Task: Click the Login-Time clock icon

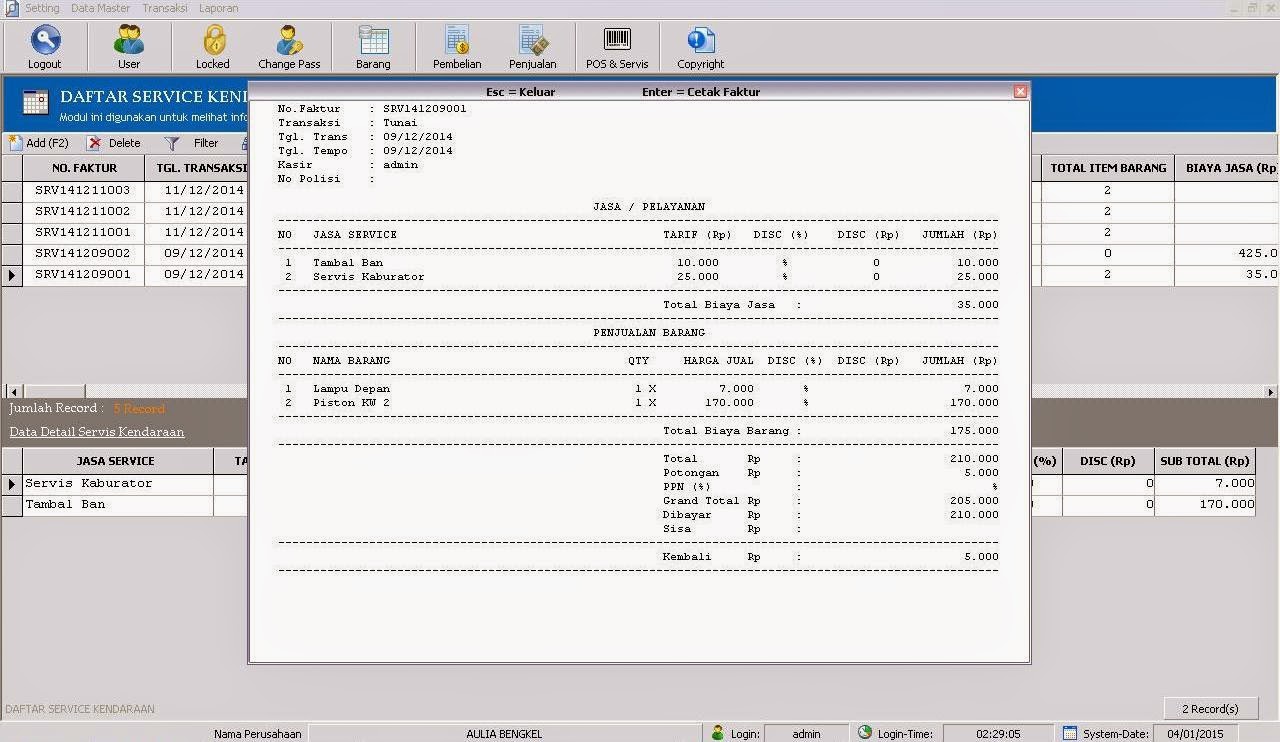Action: point(865,733)
